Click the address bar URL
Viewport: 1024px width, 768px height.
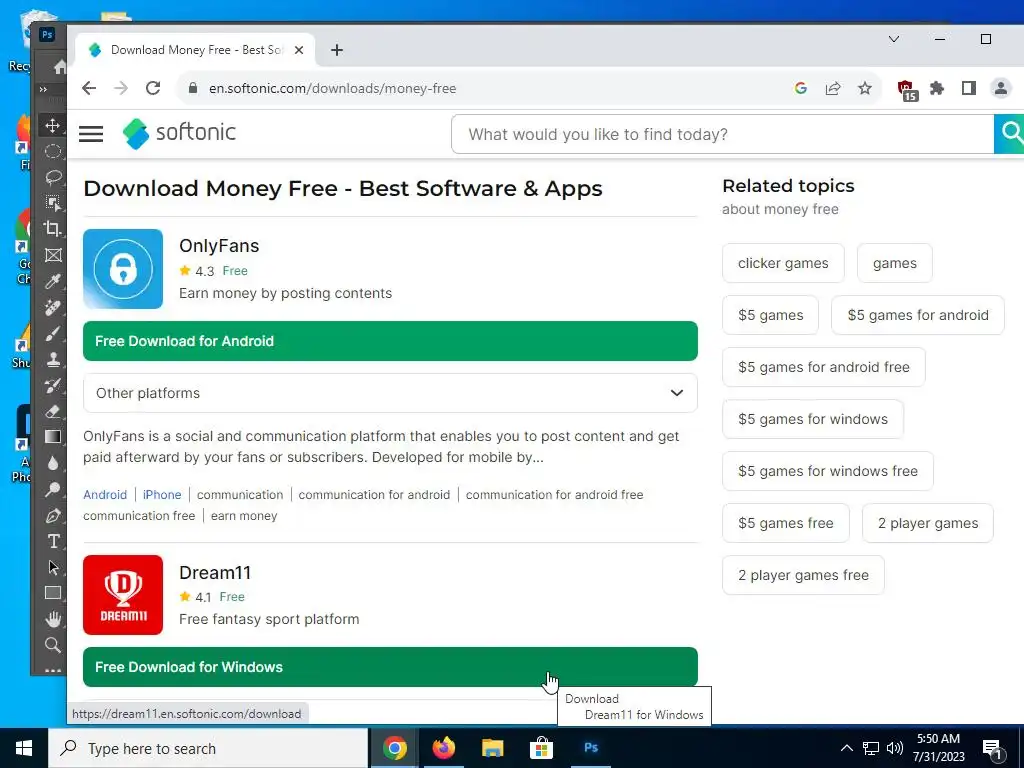pyautogui.click(x=332, y=88)
